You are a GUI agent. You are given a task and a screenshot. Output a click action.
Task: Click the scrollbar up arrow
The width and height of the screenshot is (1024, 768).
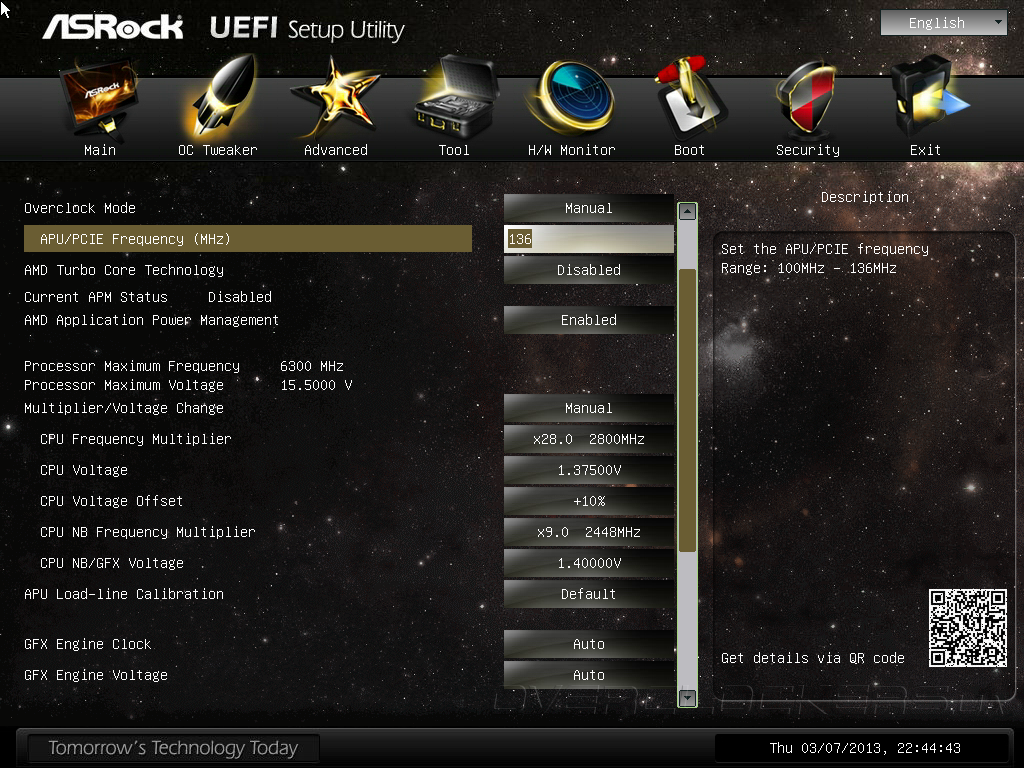tap(687, 212)
